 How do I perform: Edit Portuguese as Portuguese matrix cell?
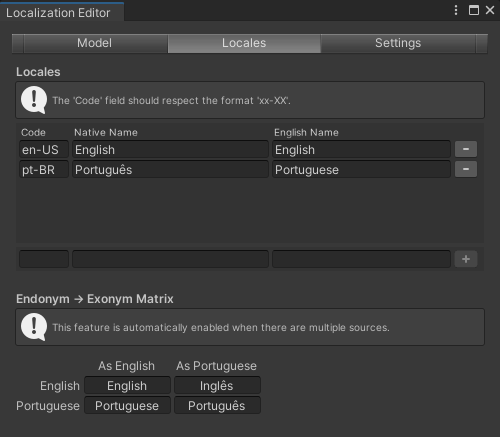tap(217, 405)
